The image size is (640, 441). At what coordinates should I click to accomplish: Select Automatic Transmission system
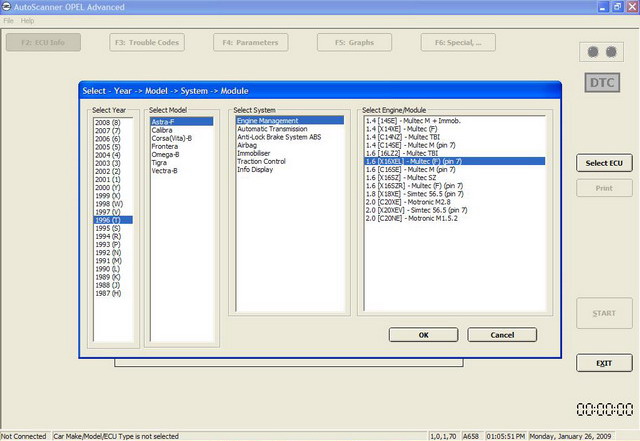click(290, 129)
